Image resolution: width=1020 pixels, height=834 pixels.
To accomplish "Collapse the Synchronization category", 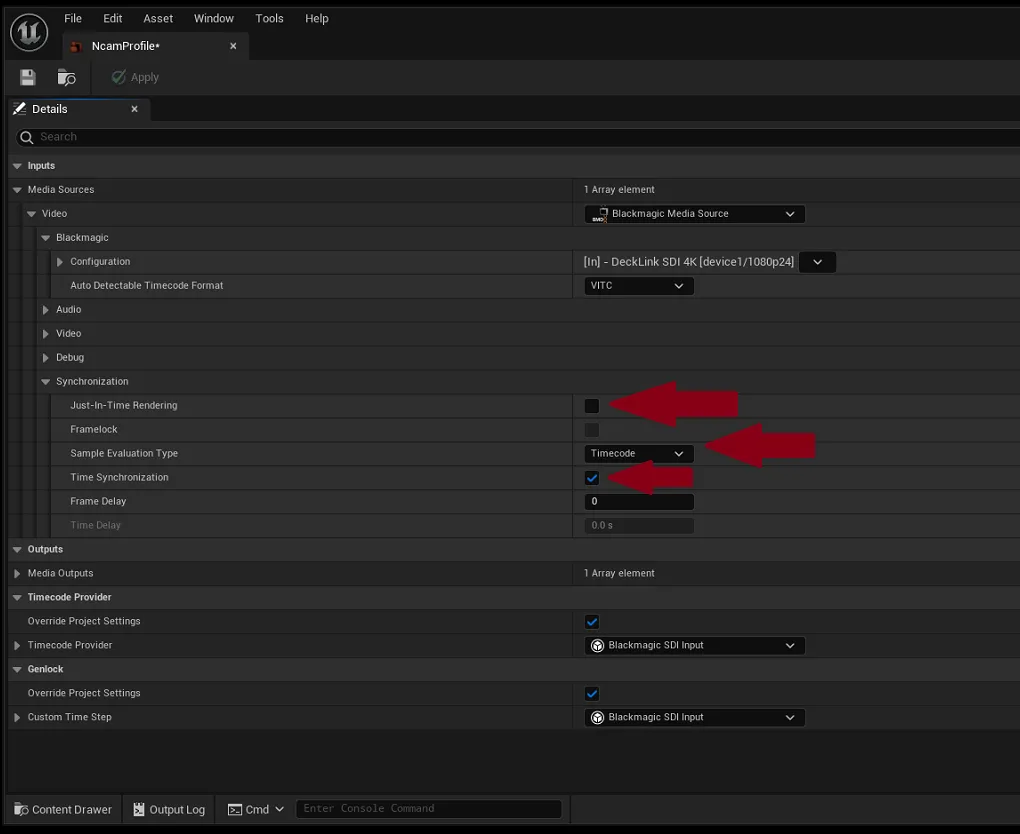I will [x=46, y=382].
